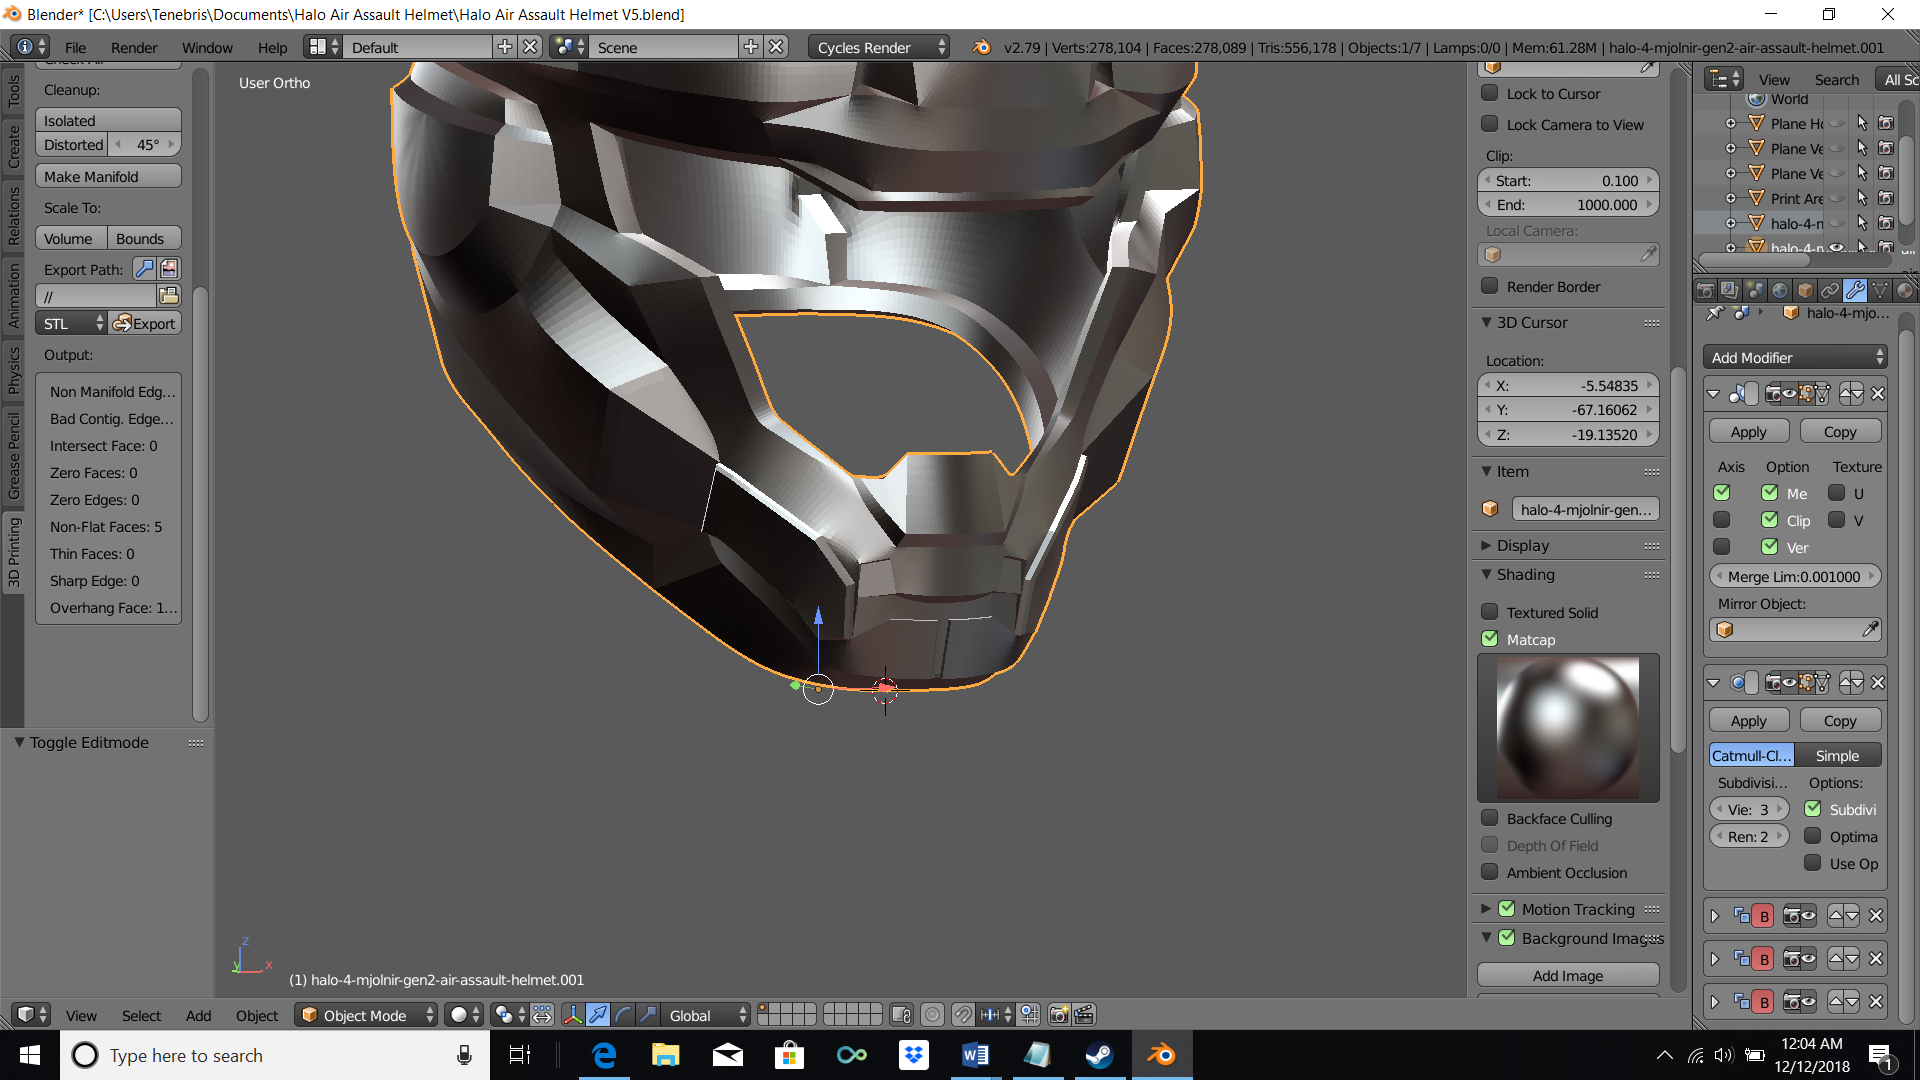
Task: Enable Textured Solid shading checkbox
Action: 1490,612
